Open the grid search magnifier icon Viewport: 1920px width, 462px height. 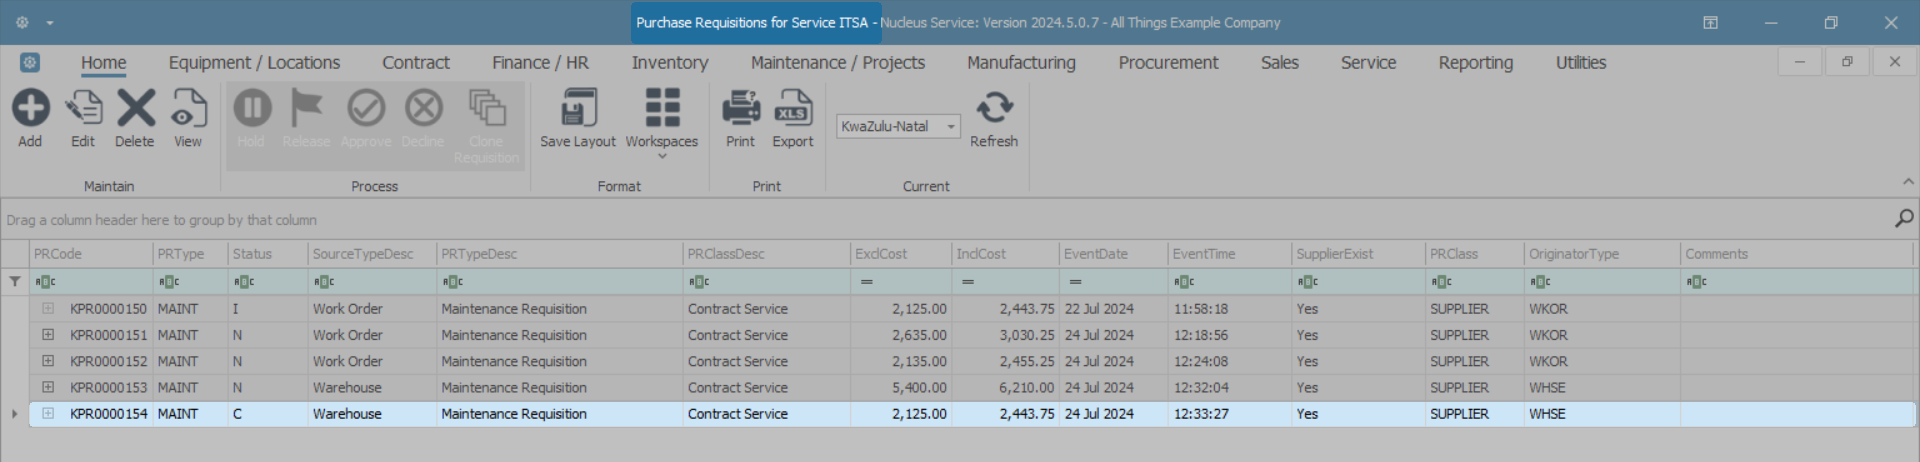tap(1904, 218)
